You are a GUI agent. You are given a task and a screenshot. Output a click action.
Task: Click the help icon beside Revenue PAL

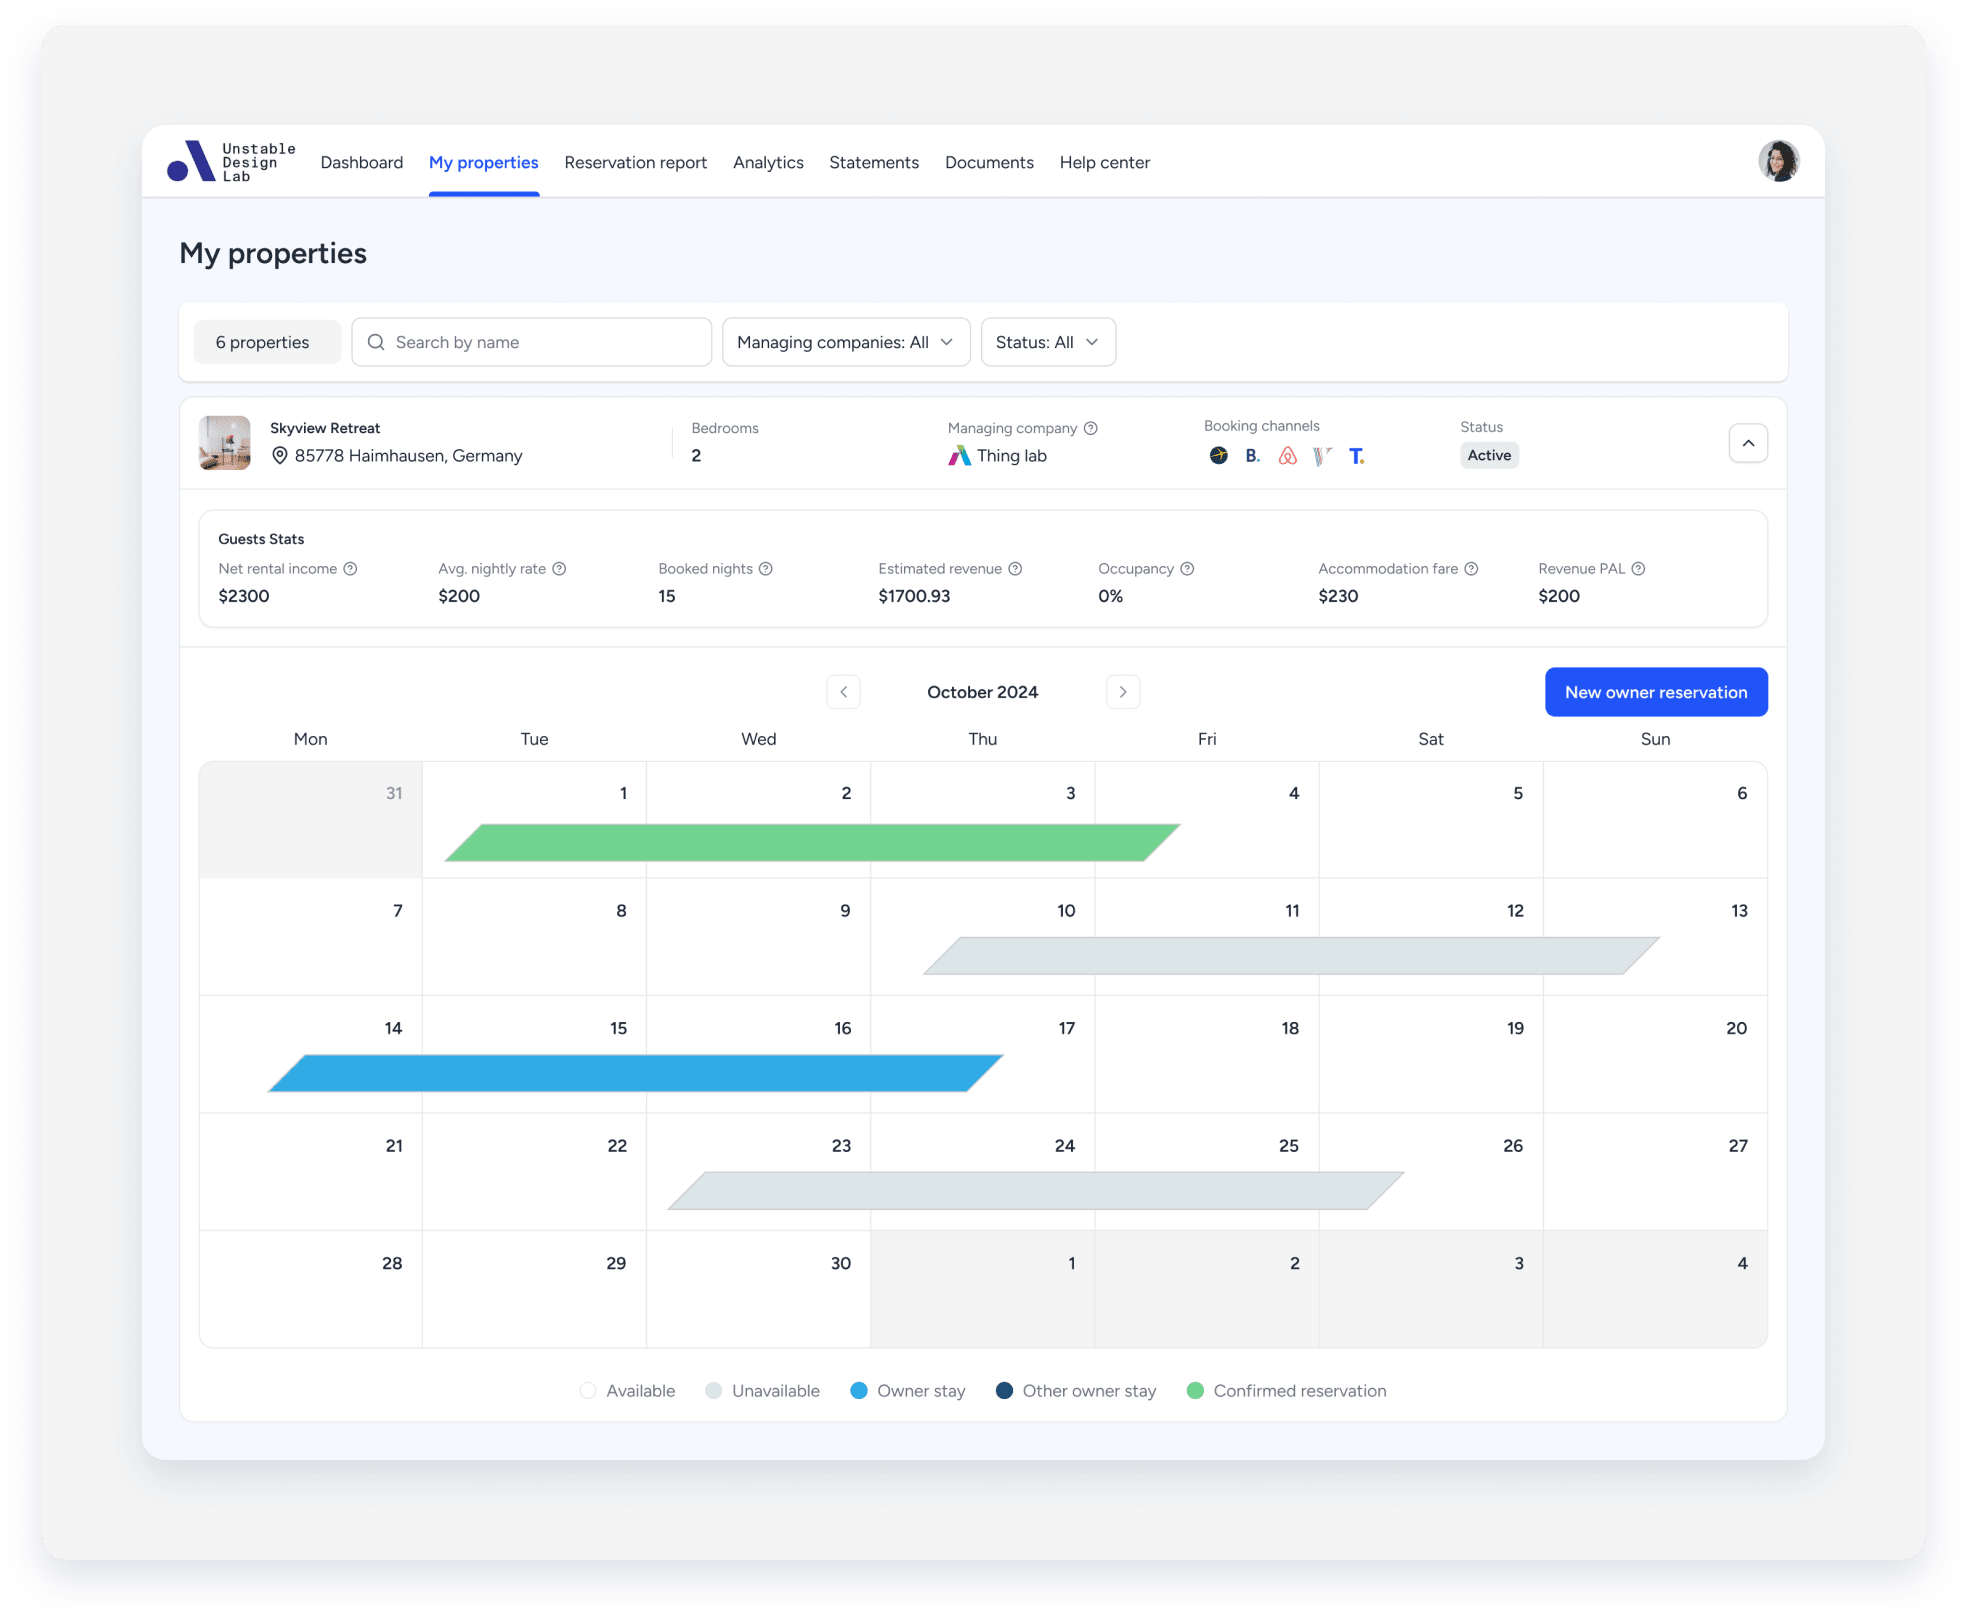click(x=1638, y=569)
